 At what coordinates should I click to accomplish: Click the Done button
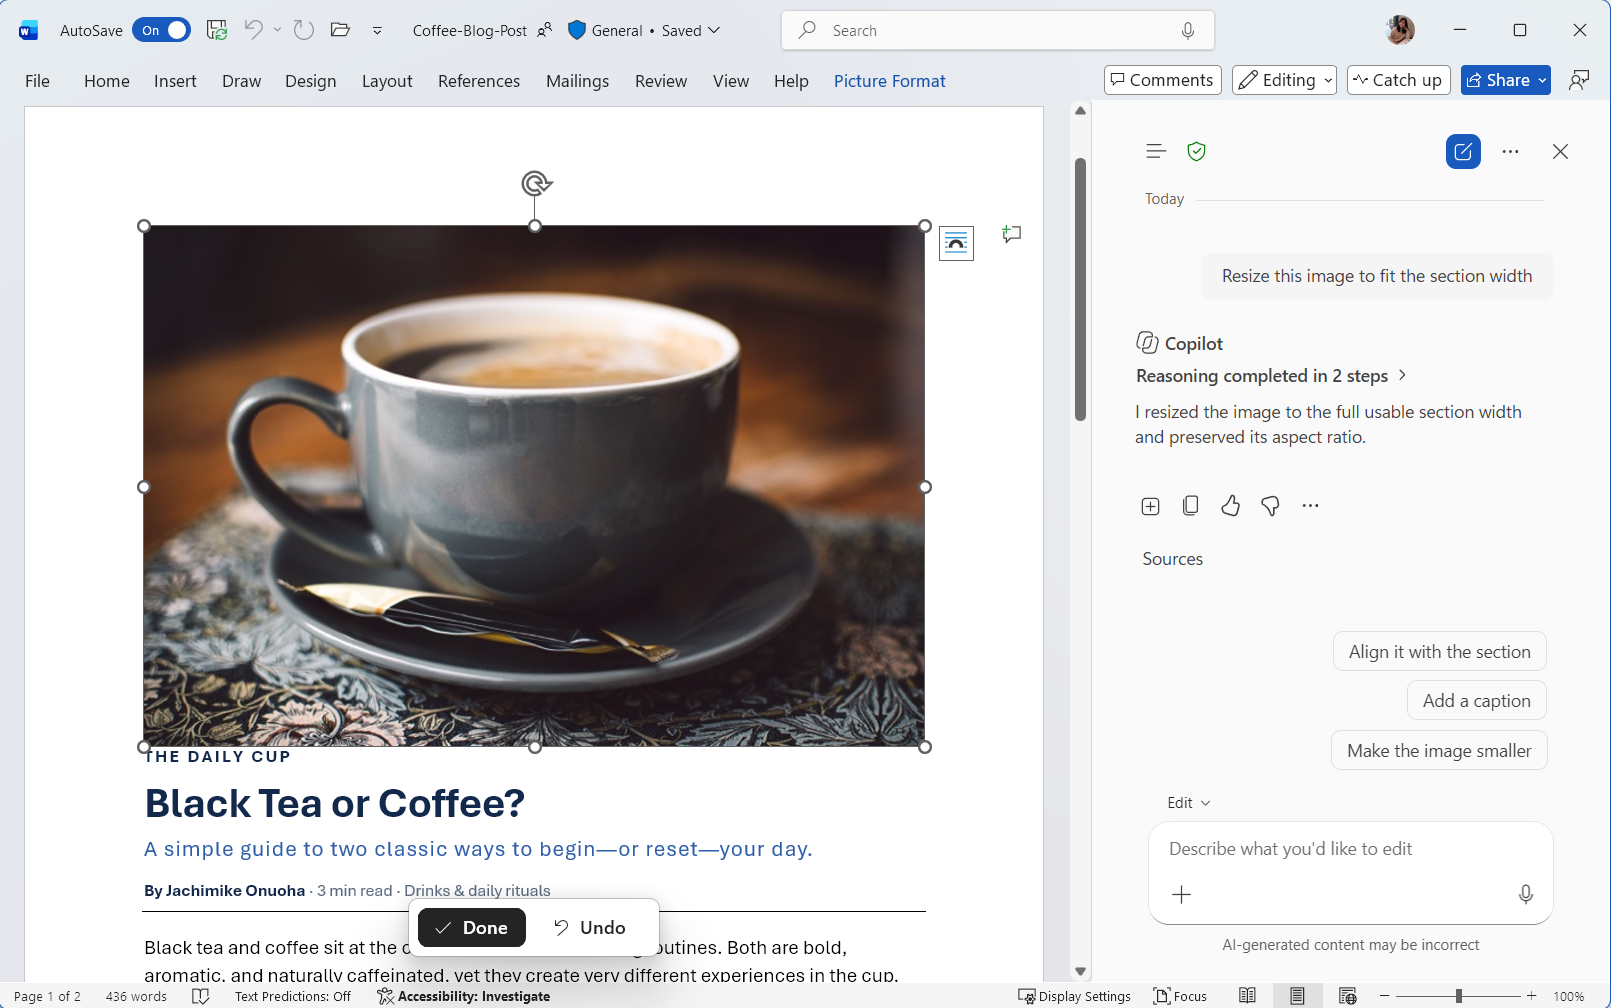pyautogui.click(x=472, y=927)
